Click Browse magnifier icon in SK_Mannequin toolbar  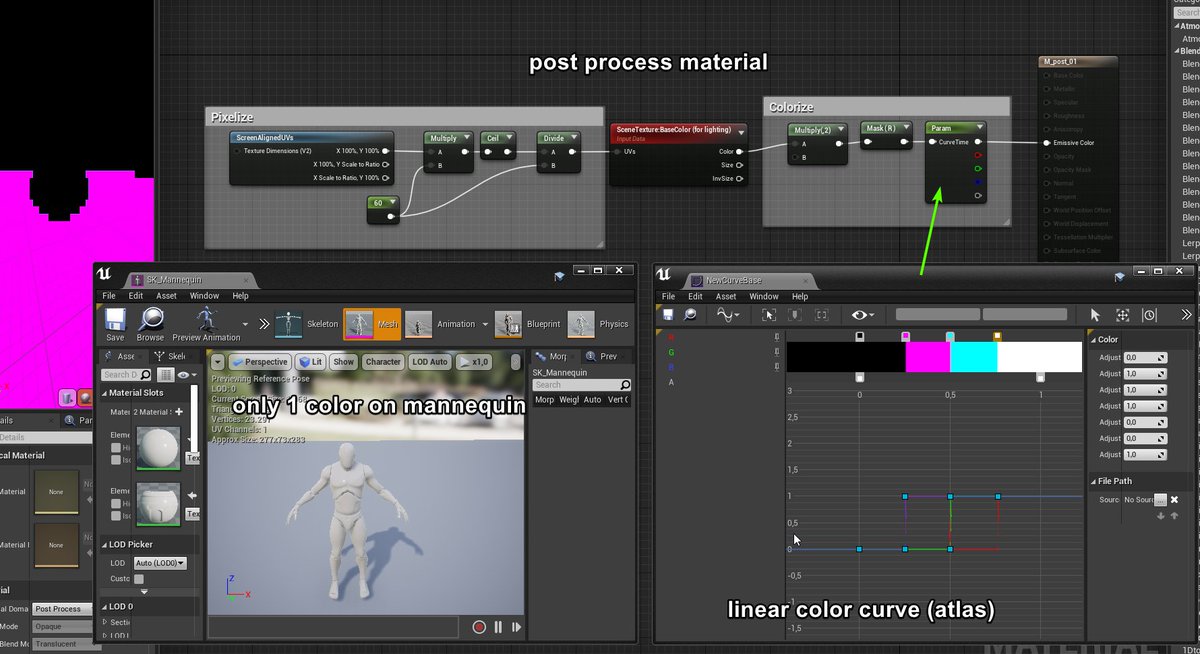[150, 319]
